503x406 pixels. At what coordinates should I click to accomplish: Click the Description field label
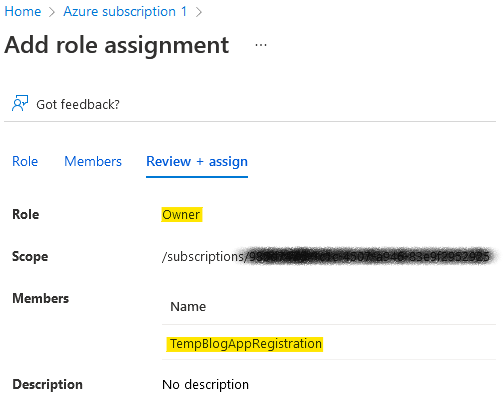tap(47, 385)
